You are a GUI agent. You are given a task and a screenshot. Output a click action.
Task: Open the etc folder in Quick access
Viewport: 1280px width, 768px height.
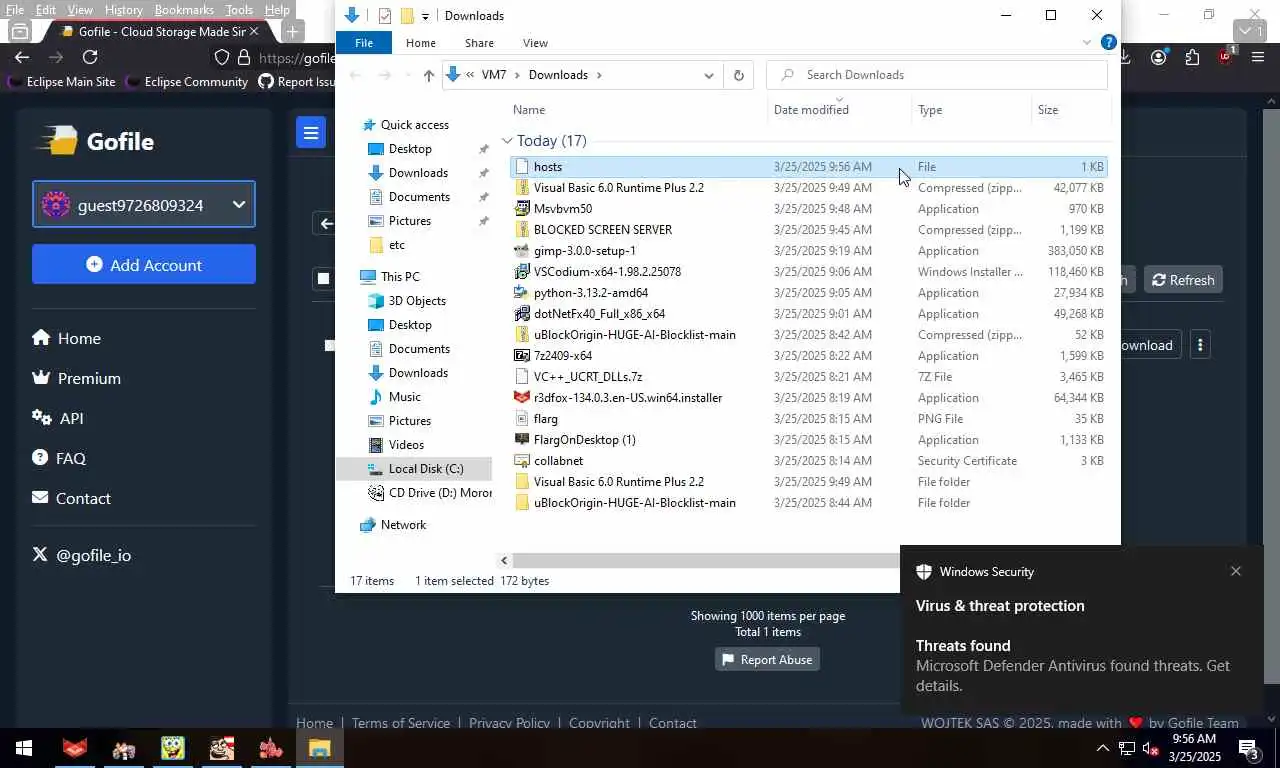click(396, 245)
